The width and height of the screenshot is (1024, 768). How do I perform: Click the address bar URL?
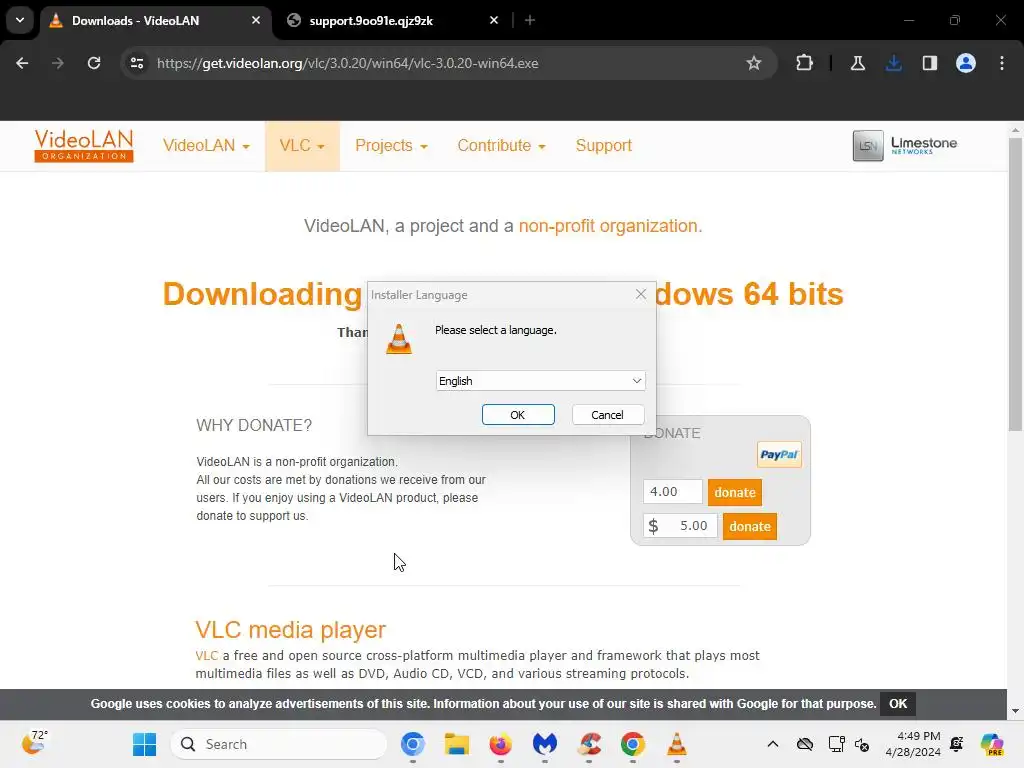click(x=347, y=63)
